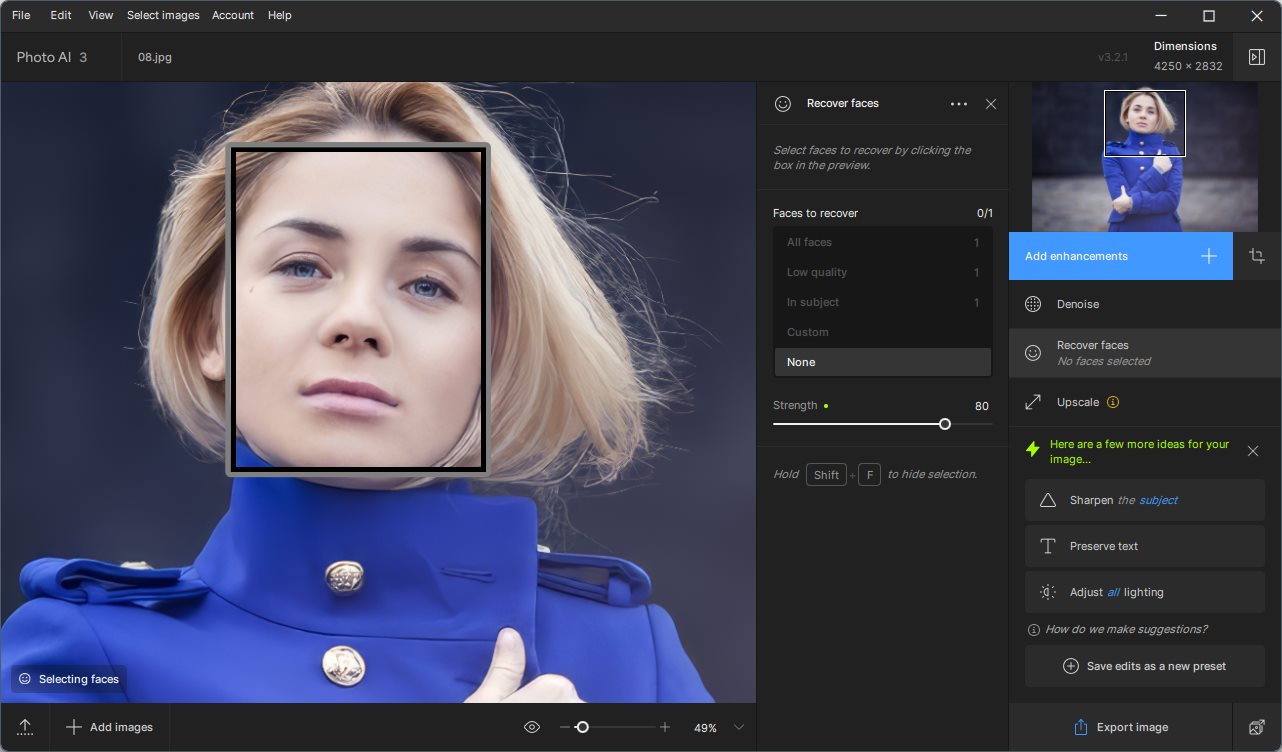Dismiss the image suggestions section
Image resolution: width=1282 pixels, height=752 pixels.
pos(1253,451)
